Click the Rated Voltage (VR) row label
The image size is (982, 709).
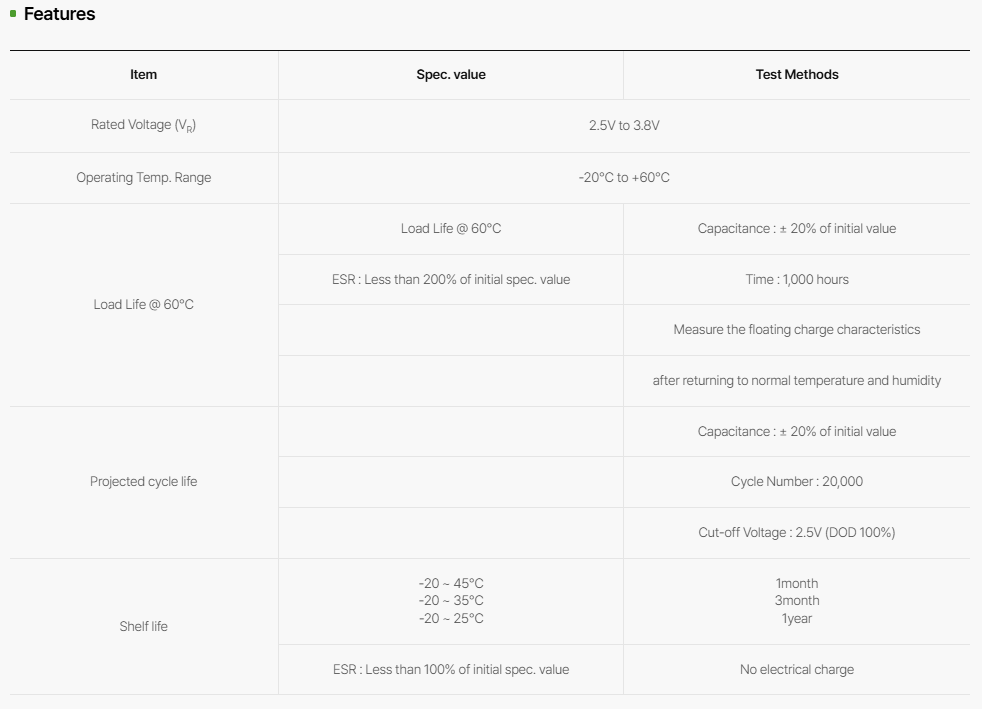point(143,125)
